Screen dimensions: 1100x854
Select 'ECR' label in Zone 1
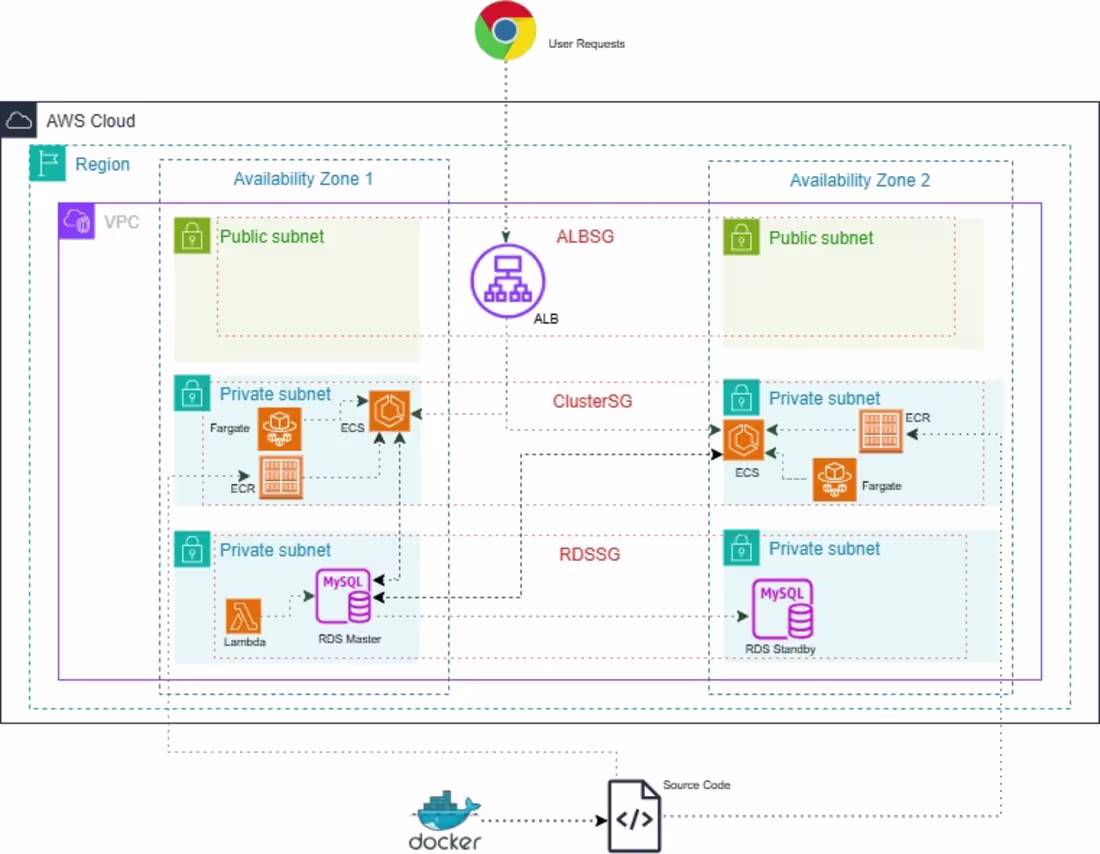click(x=243, y=488)
